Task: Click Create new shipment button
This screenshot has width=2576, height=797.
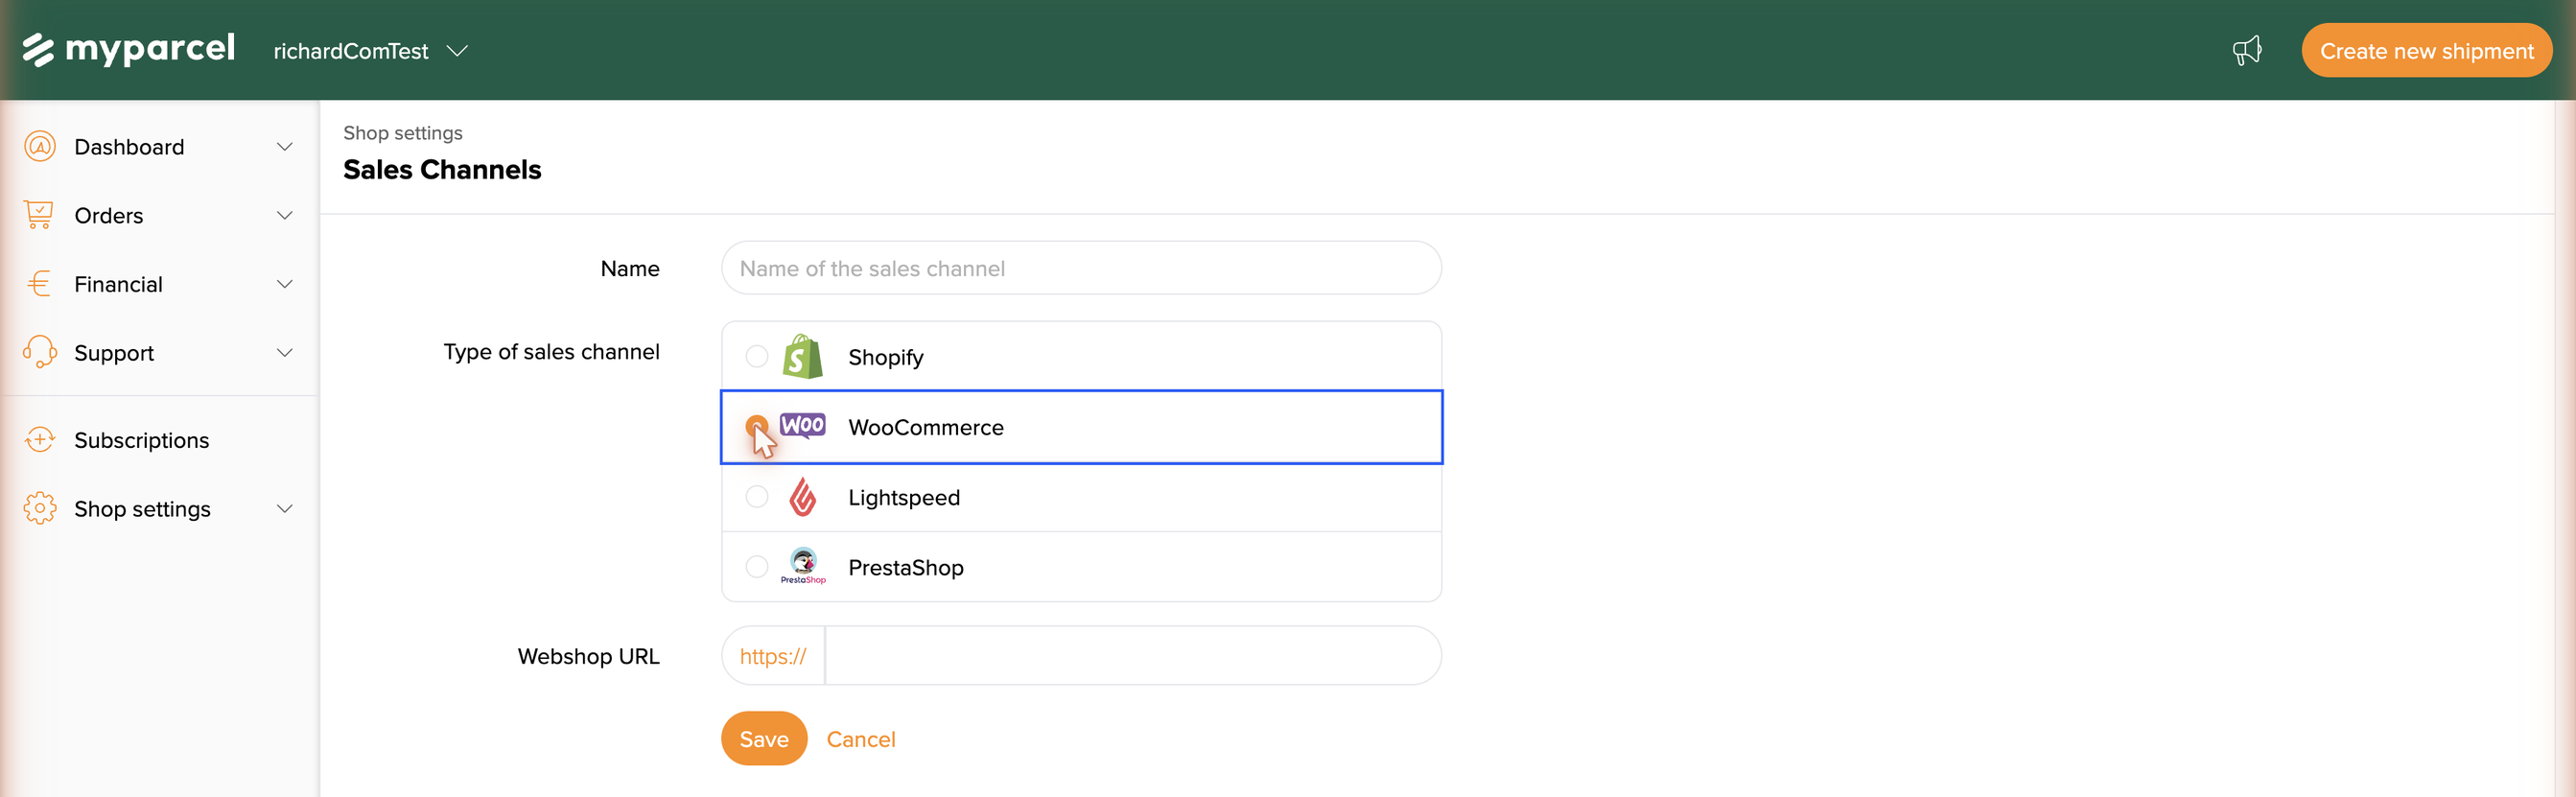Action: tap(2426, 50)
